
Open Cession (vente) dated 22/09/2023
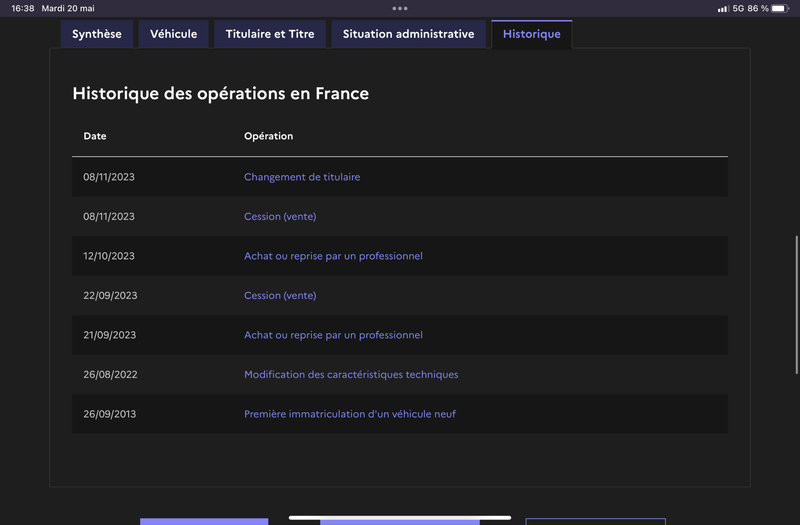pyautogui.click(x=280, y=295)
